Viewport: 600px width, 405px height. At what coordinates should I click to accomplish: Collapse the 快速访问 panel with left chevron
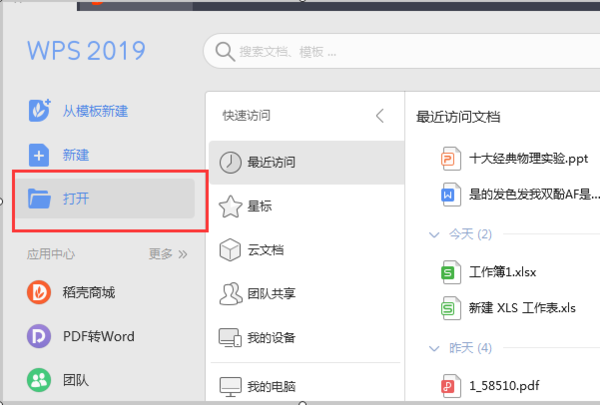(380, 116)
